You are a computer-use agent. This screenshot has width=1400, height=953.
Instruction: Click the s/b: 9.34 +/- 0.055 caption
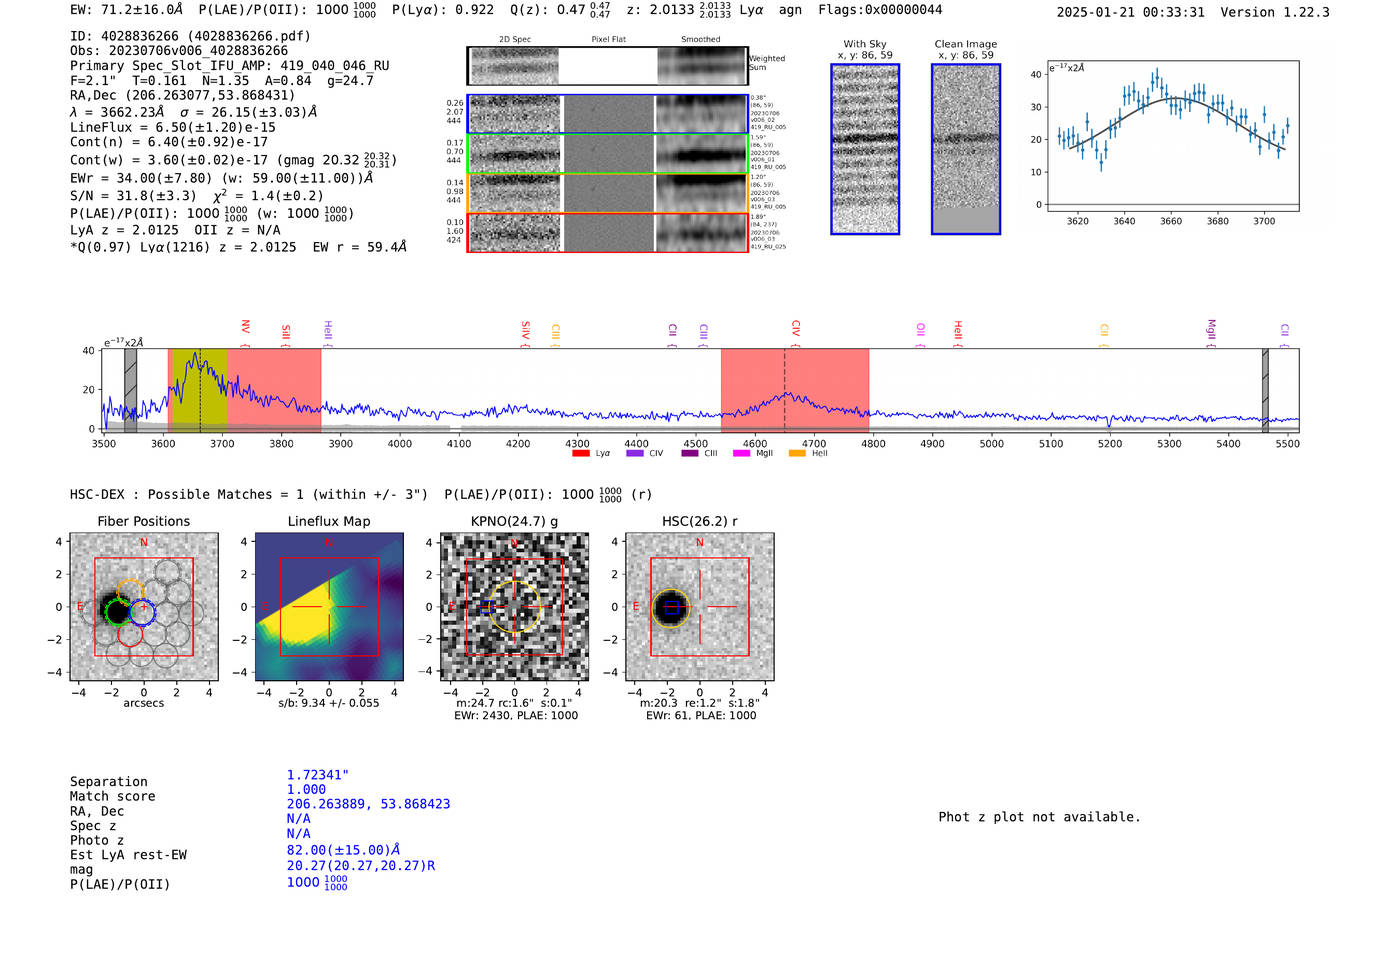[x=329, y=703]
